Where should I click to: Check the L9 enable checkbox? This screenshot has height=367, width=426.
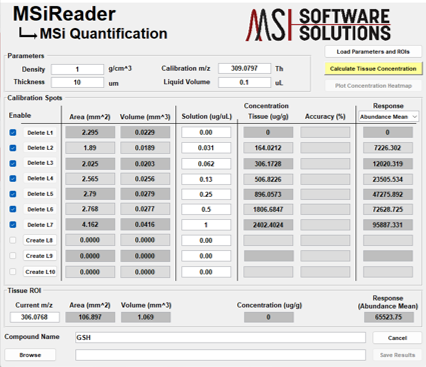(x=13, y=256)
